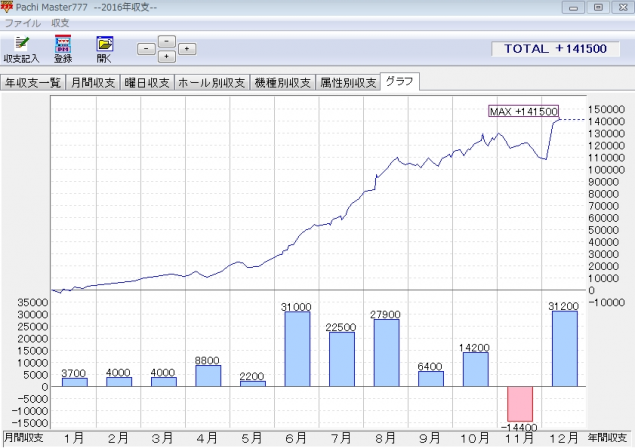This screenshot has width=635, height=448.
Task: Click the June bar labeled 31000
Action: (297, 349)
